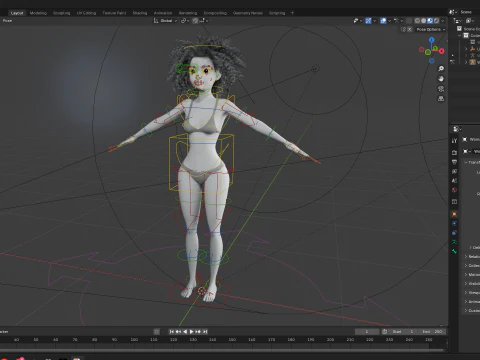Open the Armature data properties tab icon
The image size is (480, 360).
(x=454, y=242)
